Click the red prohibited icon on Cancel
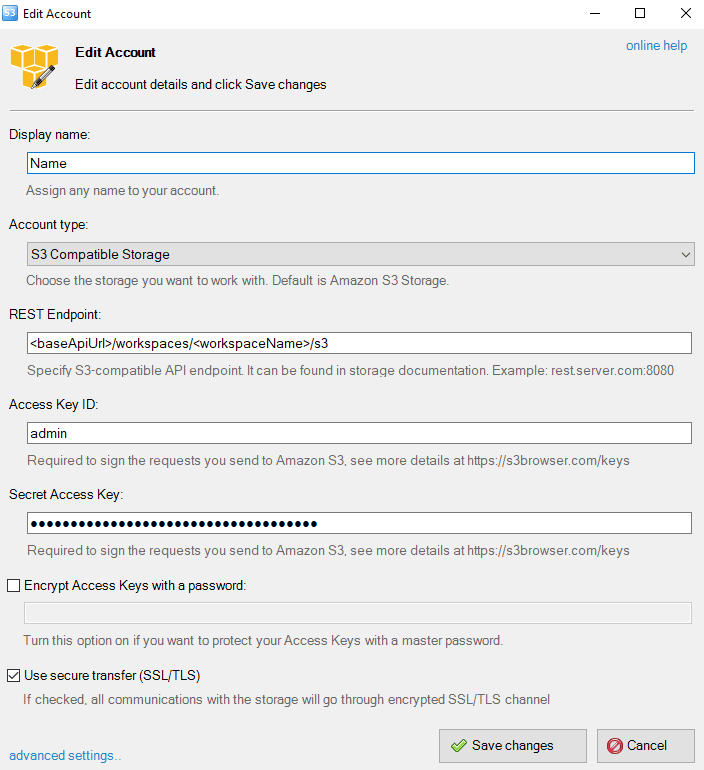The image size is (704, 770). click(x=614, y=745)
